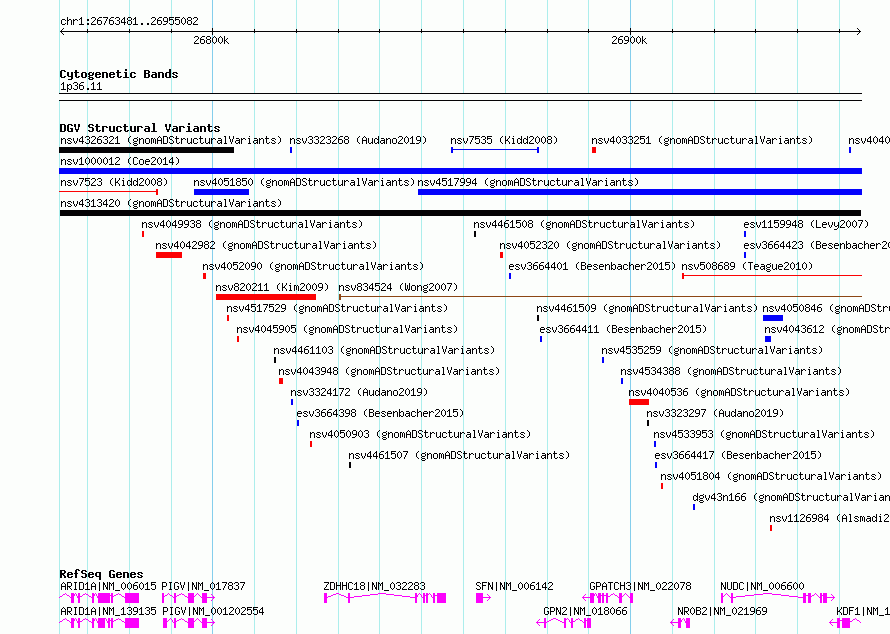Click the nsv4326321 gnomAD variant label
This screenshot has width=890, height=634.
pyautogui.click(x=171, y=140)
